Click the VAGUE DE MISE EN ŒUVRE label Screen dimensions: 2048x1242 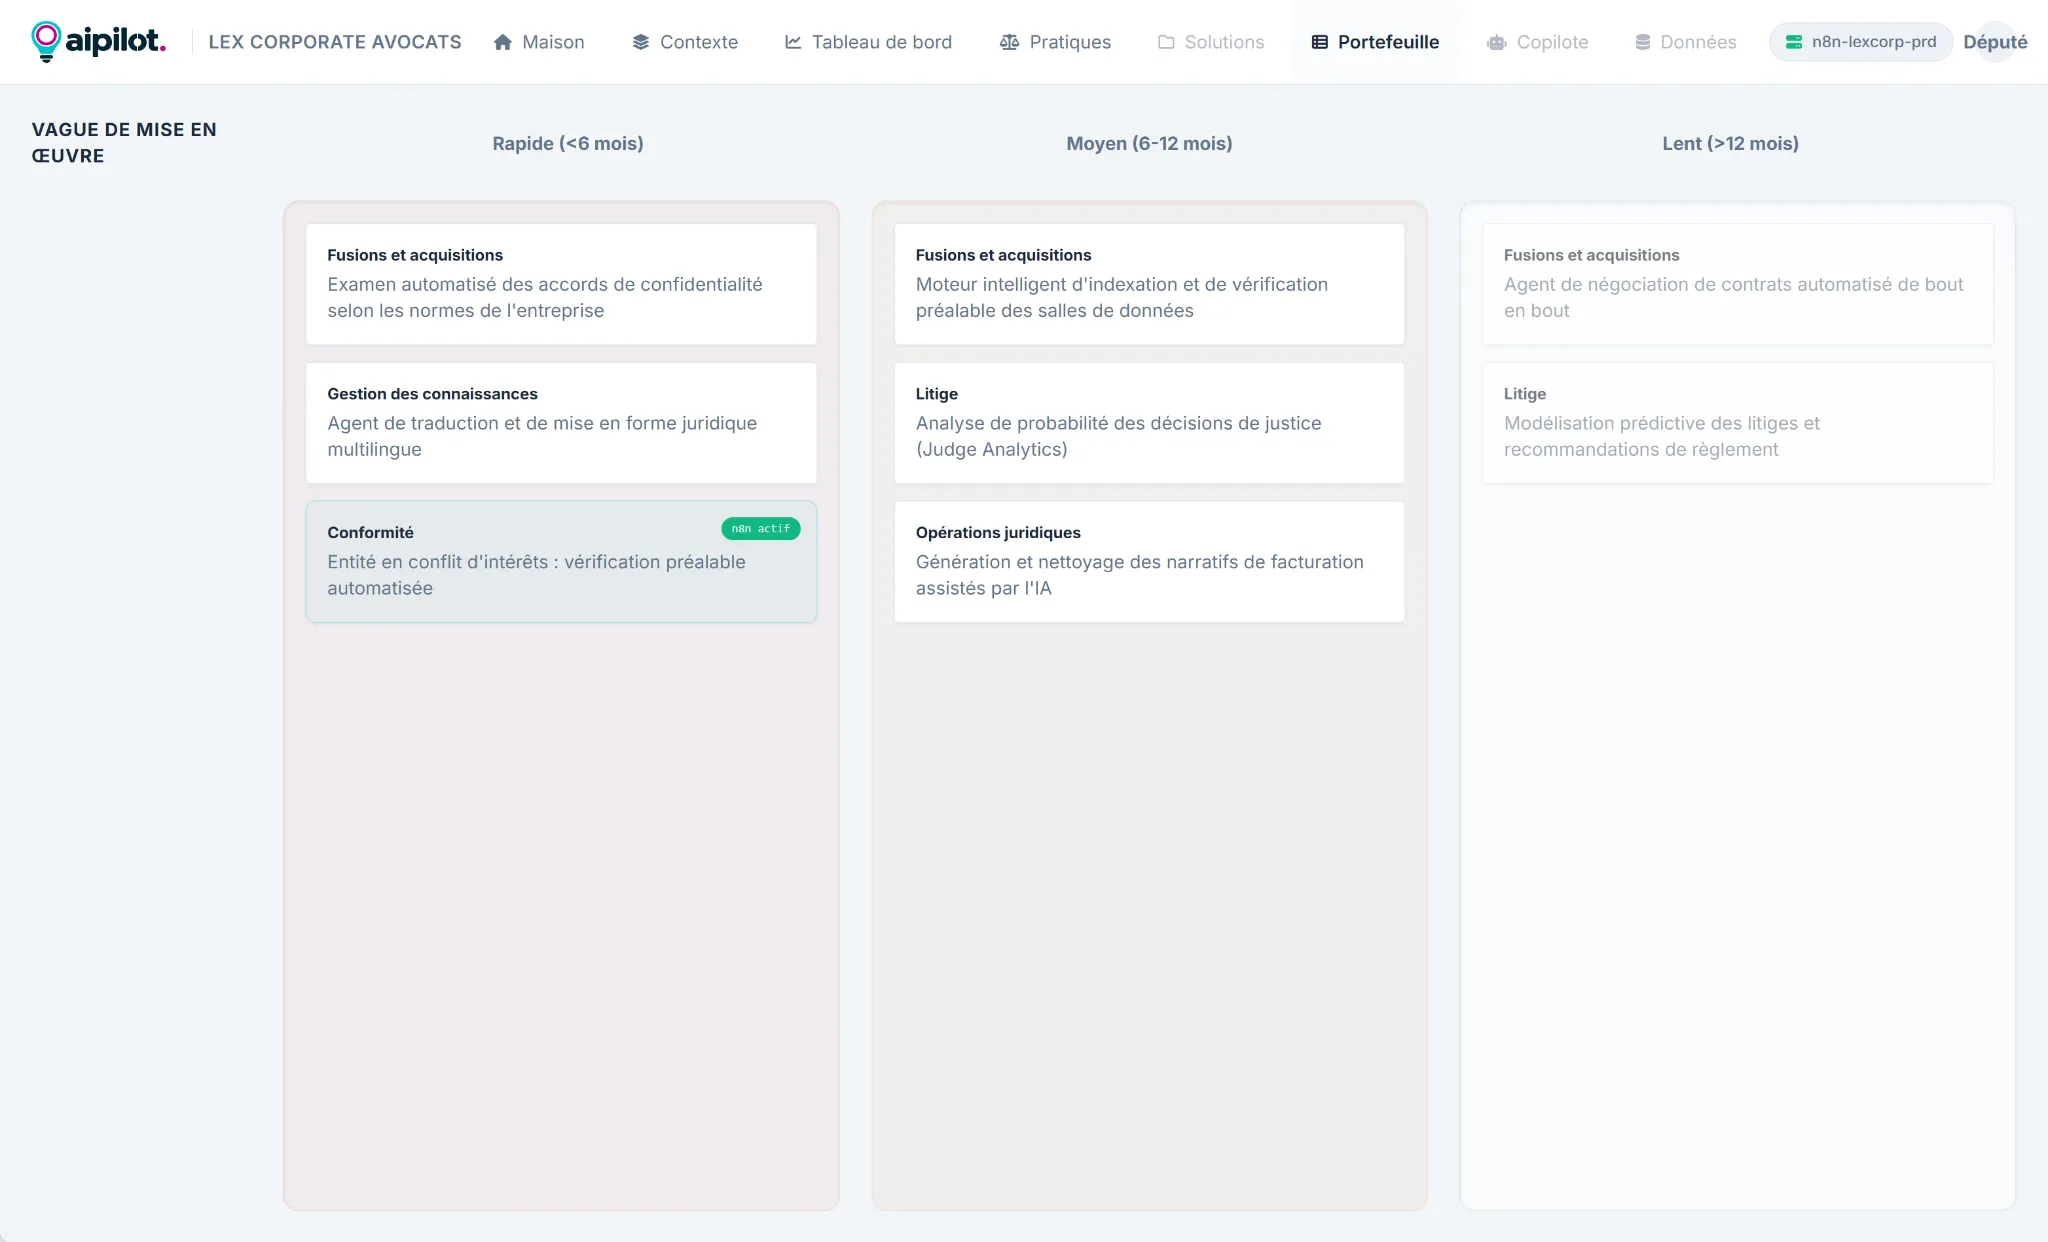tap(124, 142)
